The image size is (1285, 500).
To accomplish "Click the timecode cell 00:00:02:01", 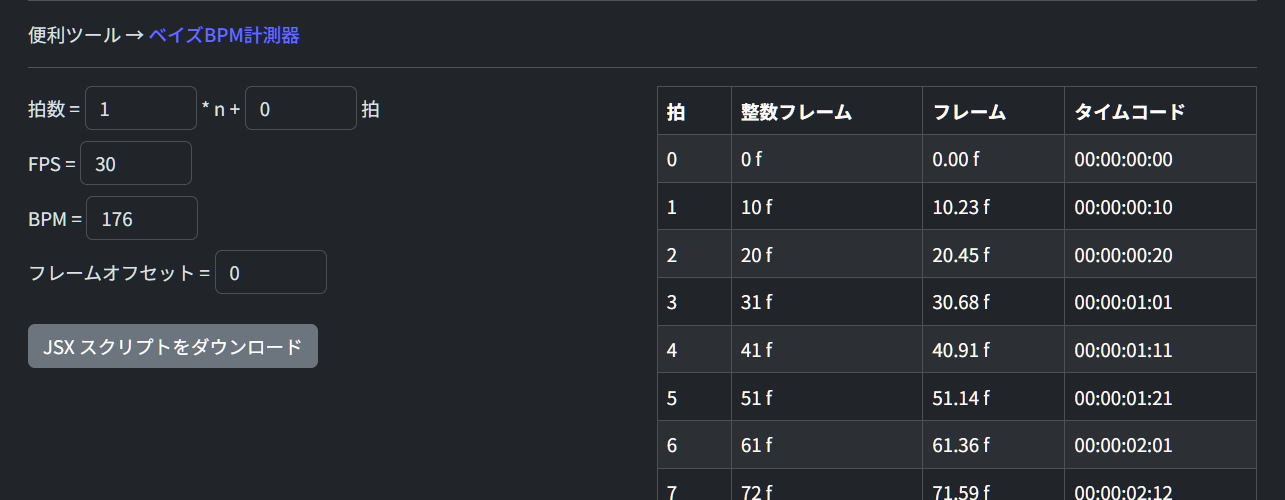I will [x=1123, y=445].
